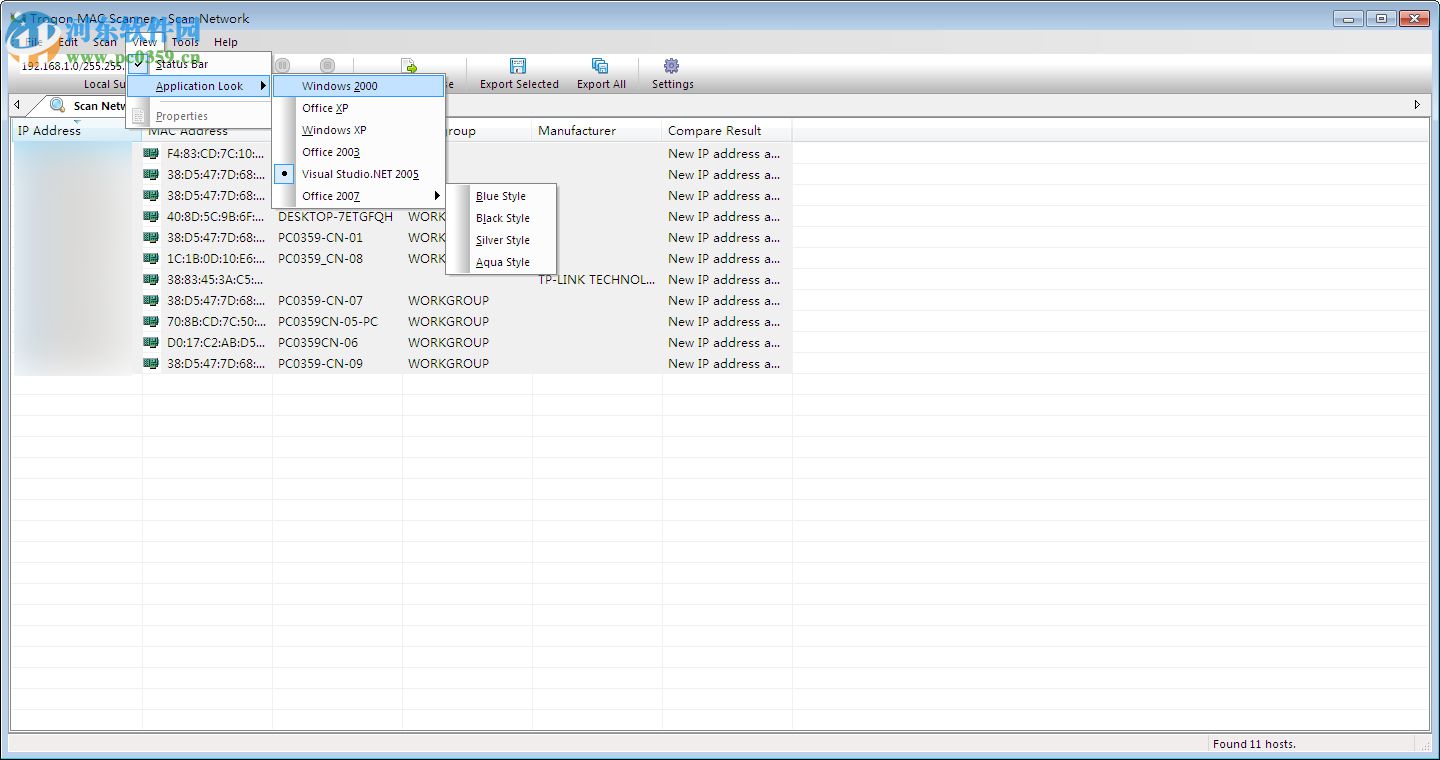
Task: Click the magnifier icon on Scan Network tab
Action: [57, 105]
